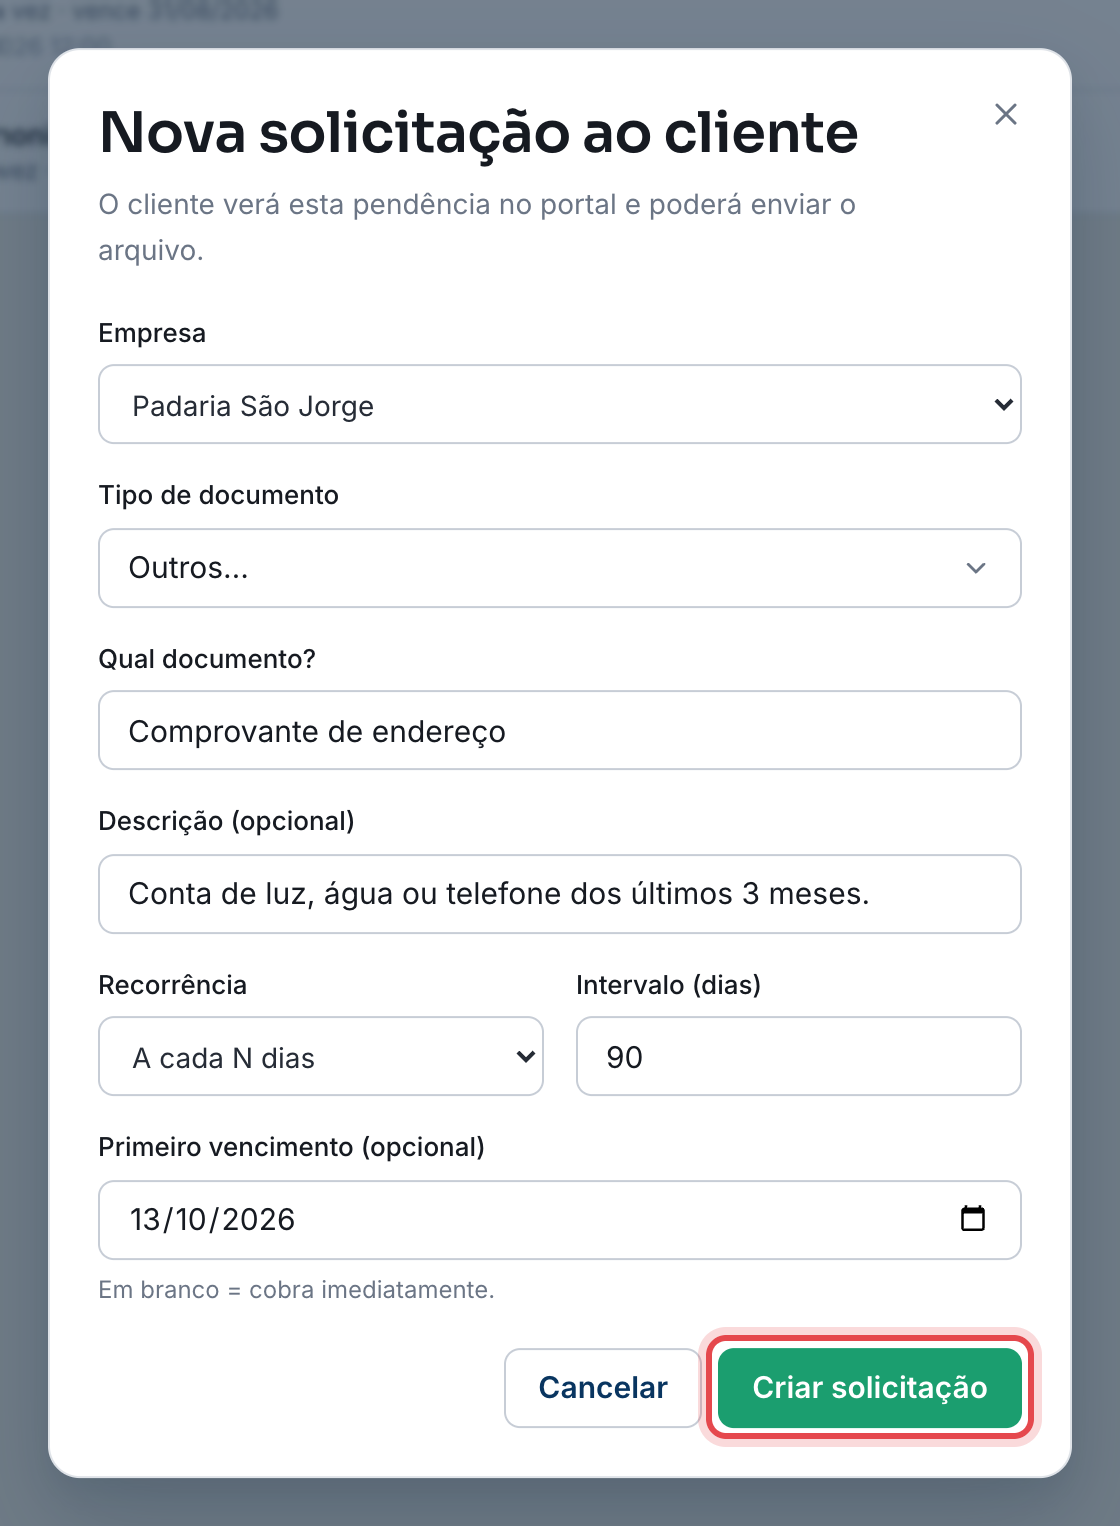1120x1526 pixels.
Task: Focus the Comprovante de endereço text field
Action: 560,730
